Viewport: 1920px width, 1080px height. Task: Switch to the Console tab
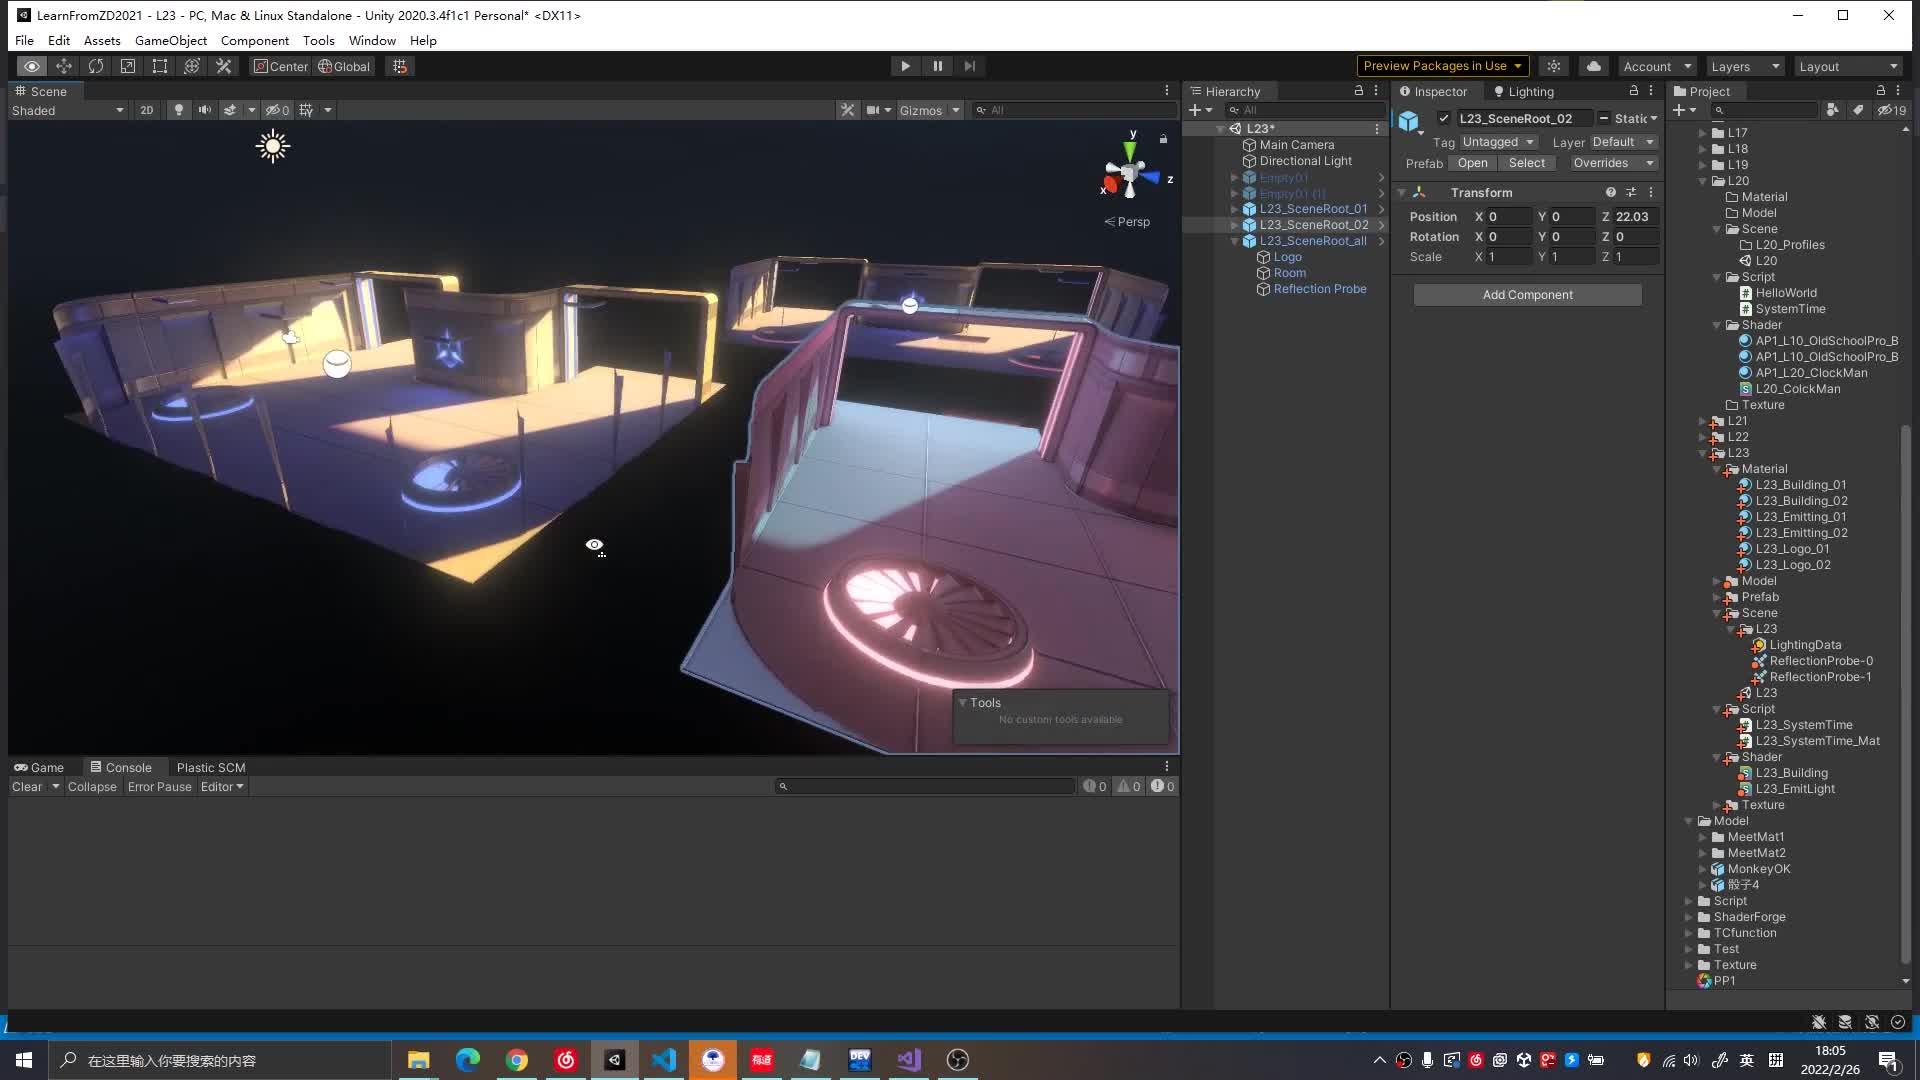tap(121, 767)
